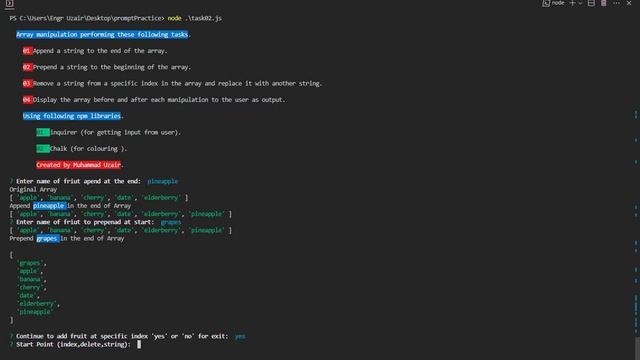Click 'Append a string to the end of the array.'
This screenshot has height=360, width=640.
(100, 51)
